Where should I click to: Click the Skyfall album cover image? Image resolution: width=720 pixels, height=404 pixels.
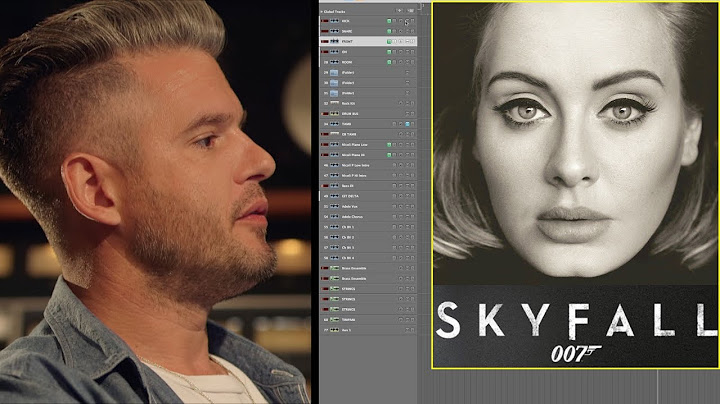pos(576,185)
